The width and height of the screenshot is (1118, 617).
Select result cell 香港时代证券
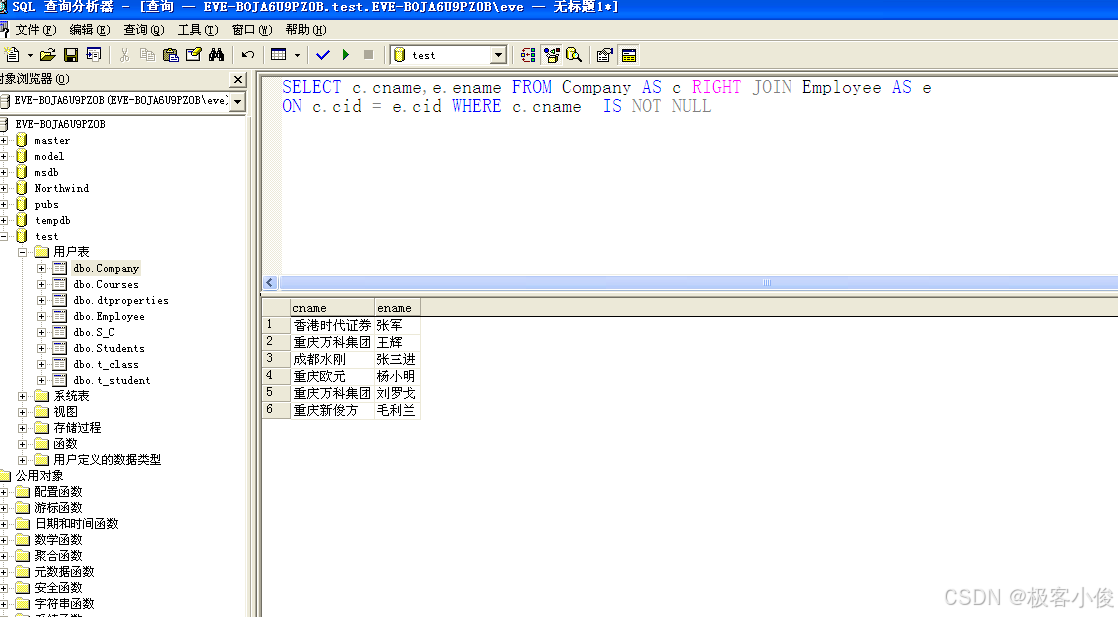click(x=332, y=325)
